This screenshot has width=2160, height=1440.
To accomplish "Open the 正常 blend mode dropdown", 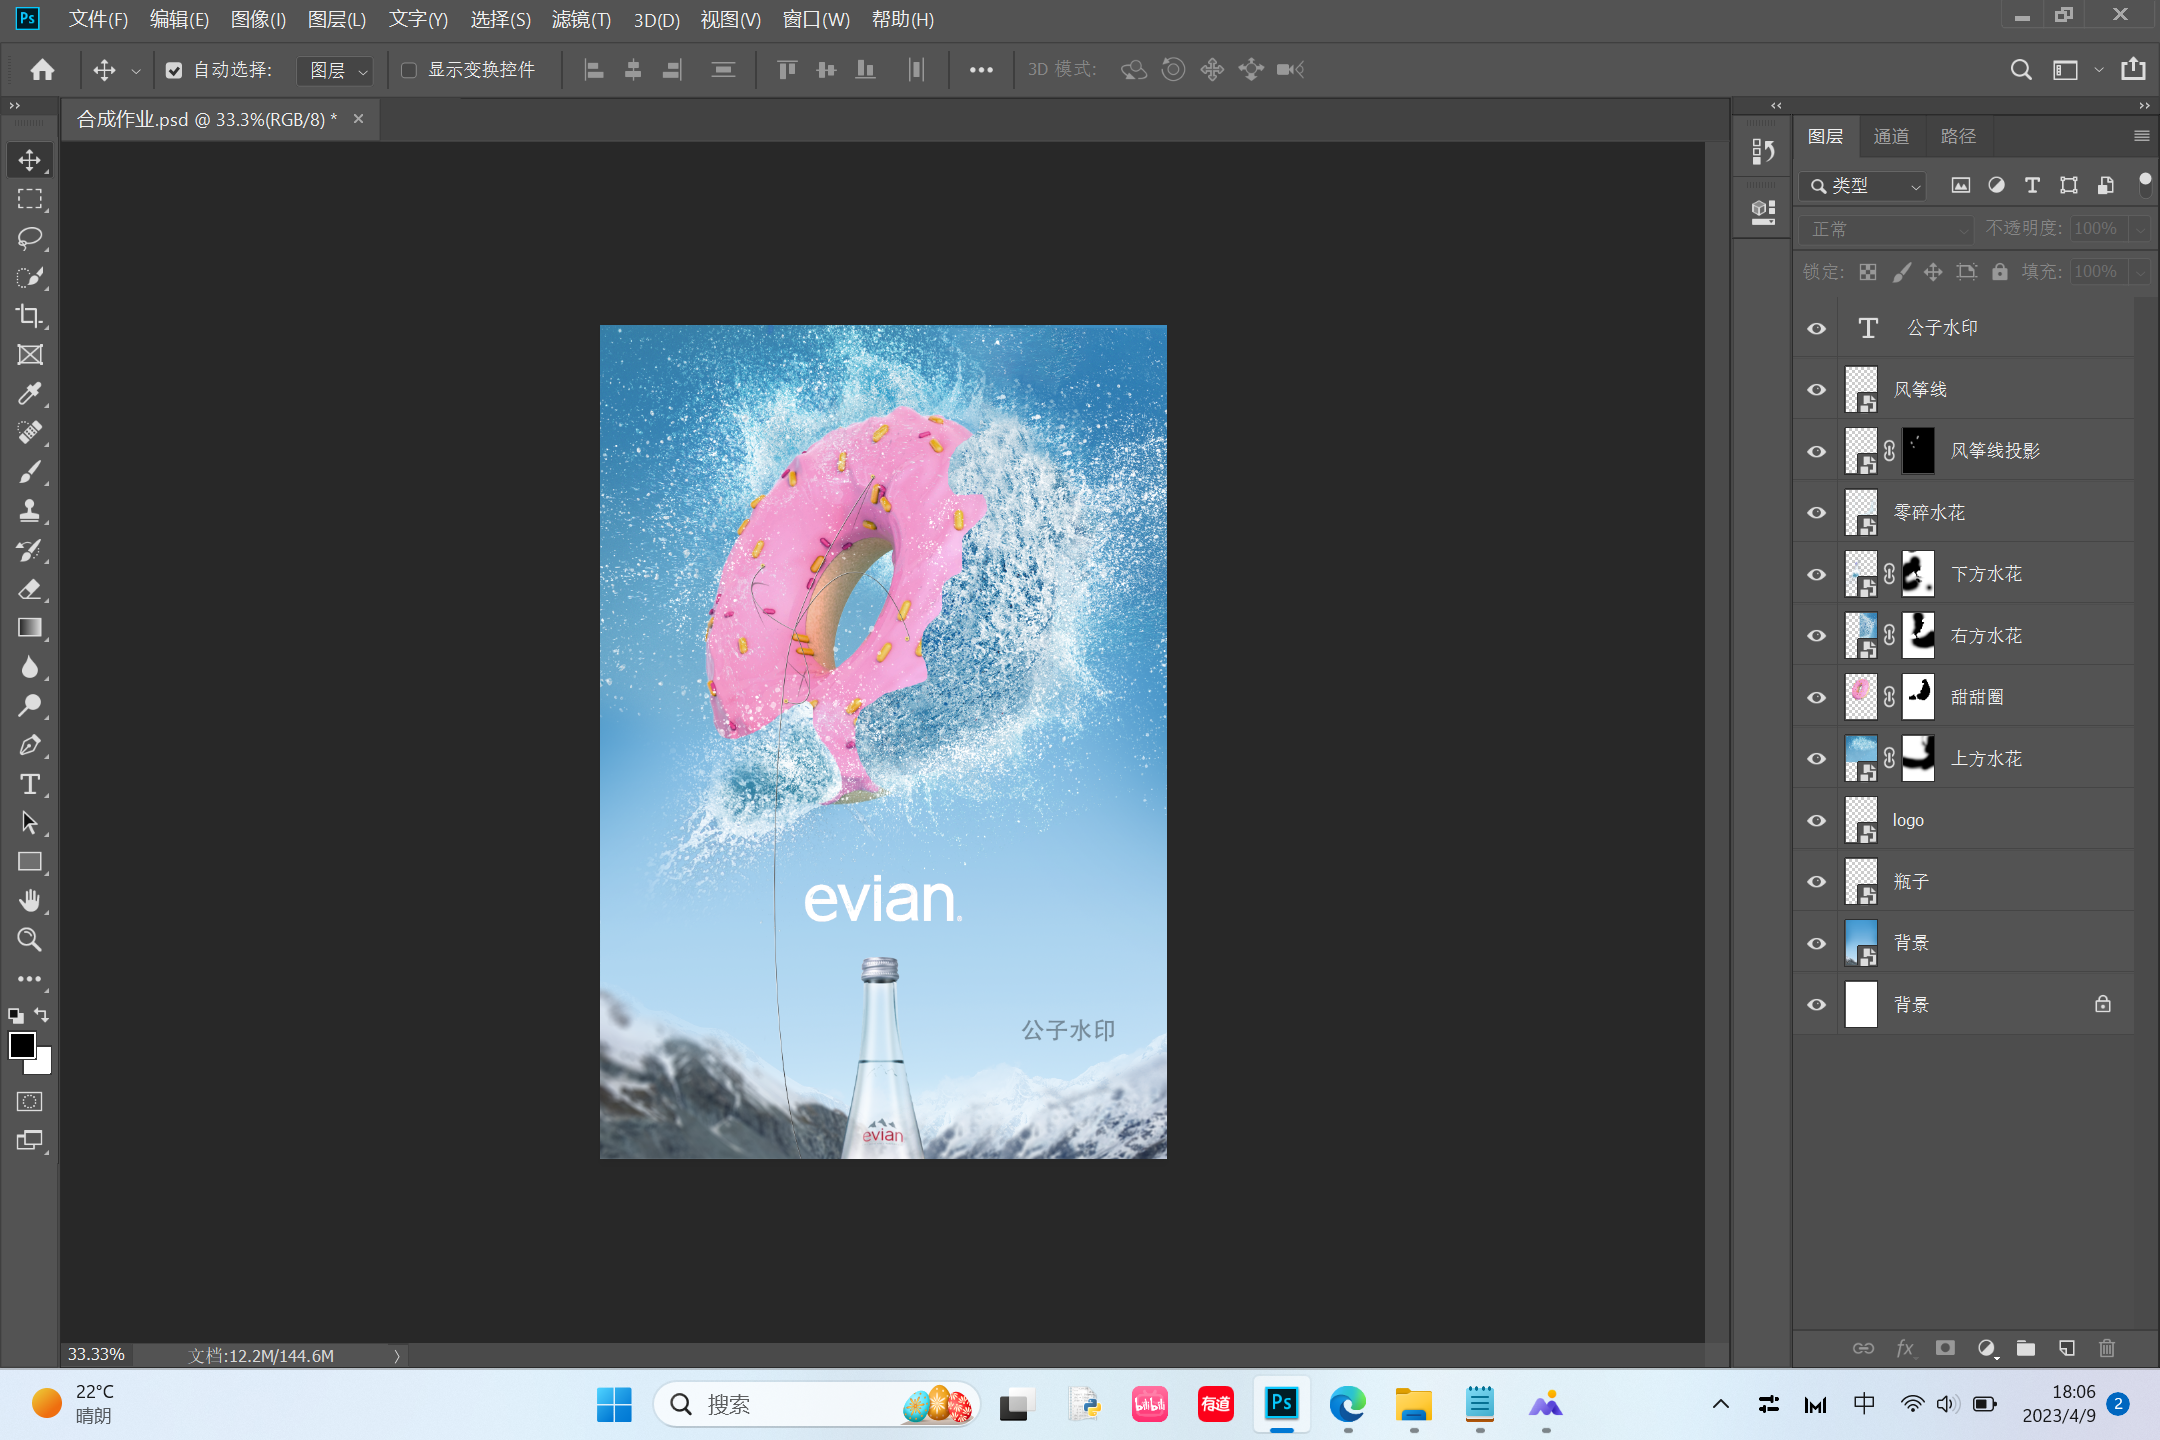I will [x=1886, y=229].
